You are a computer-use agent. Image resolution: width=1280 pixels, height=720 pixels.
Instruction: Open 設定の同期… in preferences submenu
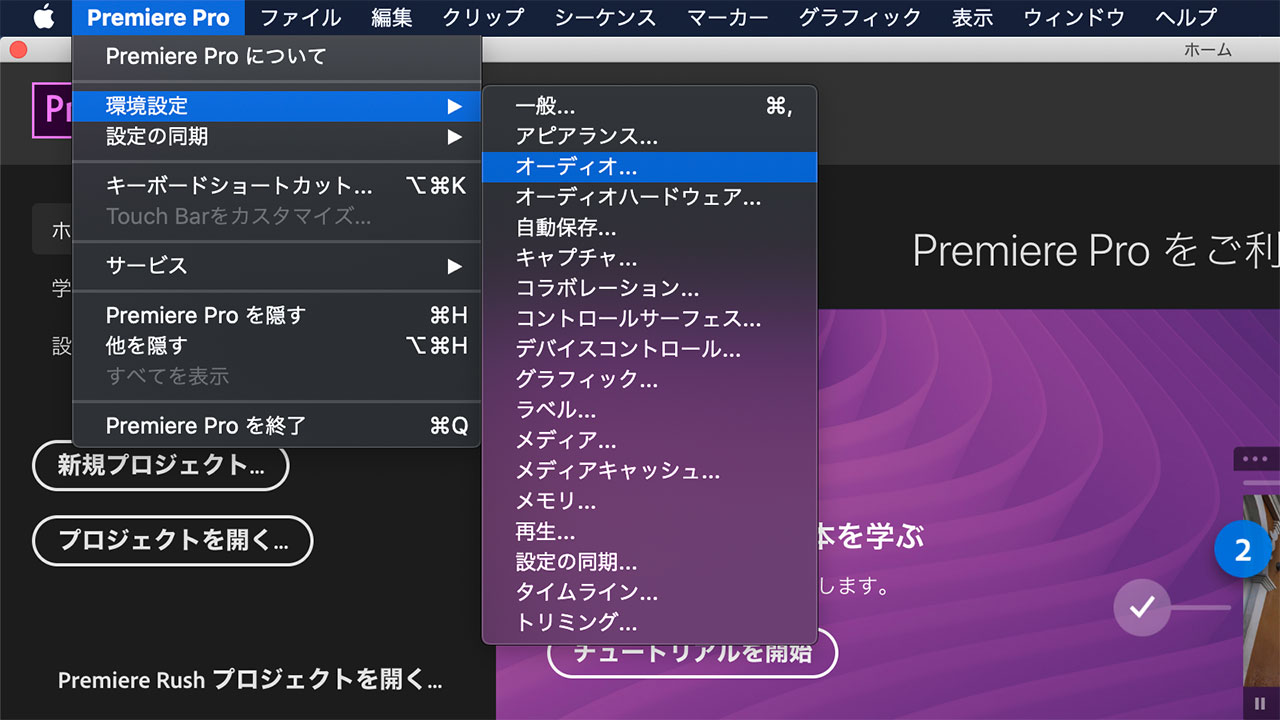pyautogui.click(x=649, y=562)
